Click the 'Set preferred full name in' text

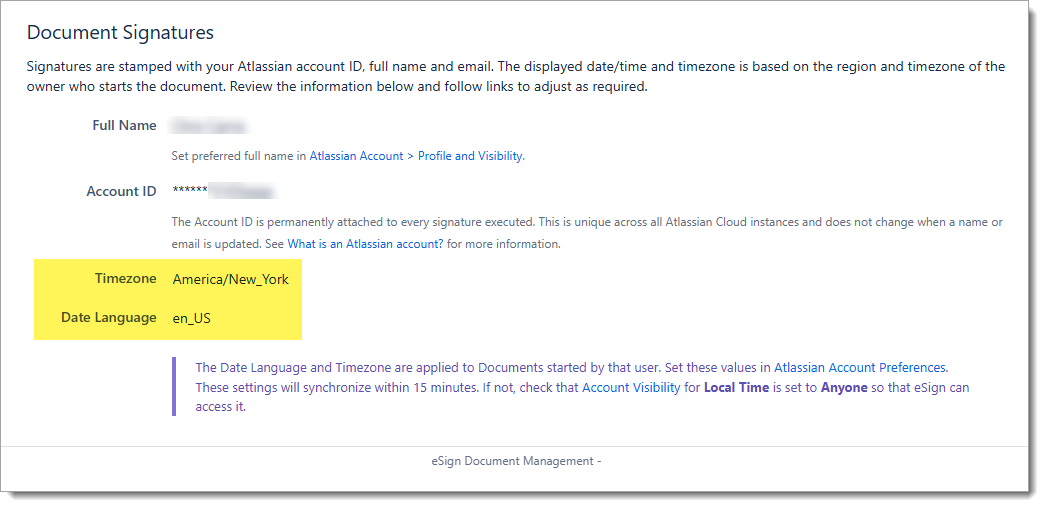click(x=239, y=156)
